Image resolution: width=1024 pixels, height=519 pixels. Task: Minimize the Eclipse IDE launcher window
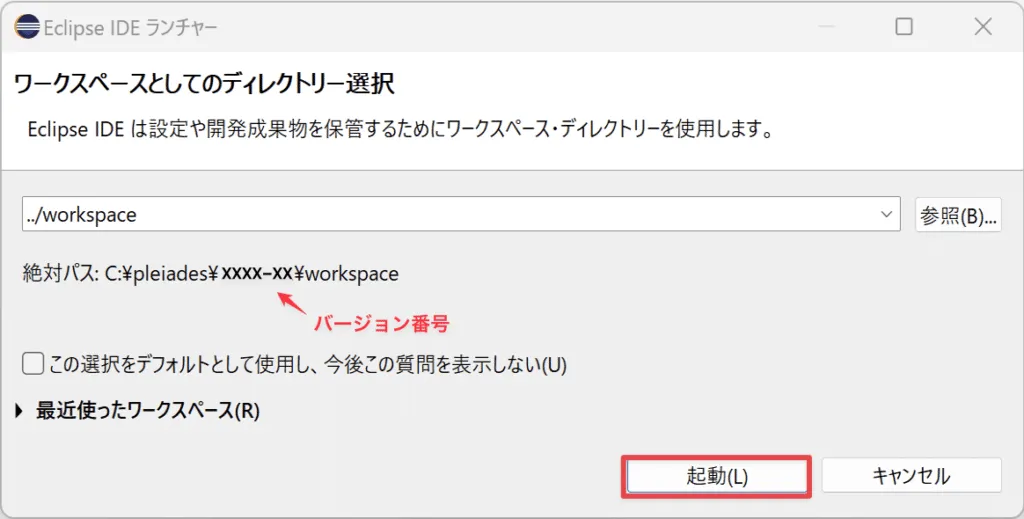(x=826, y=27)
